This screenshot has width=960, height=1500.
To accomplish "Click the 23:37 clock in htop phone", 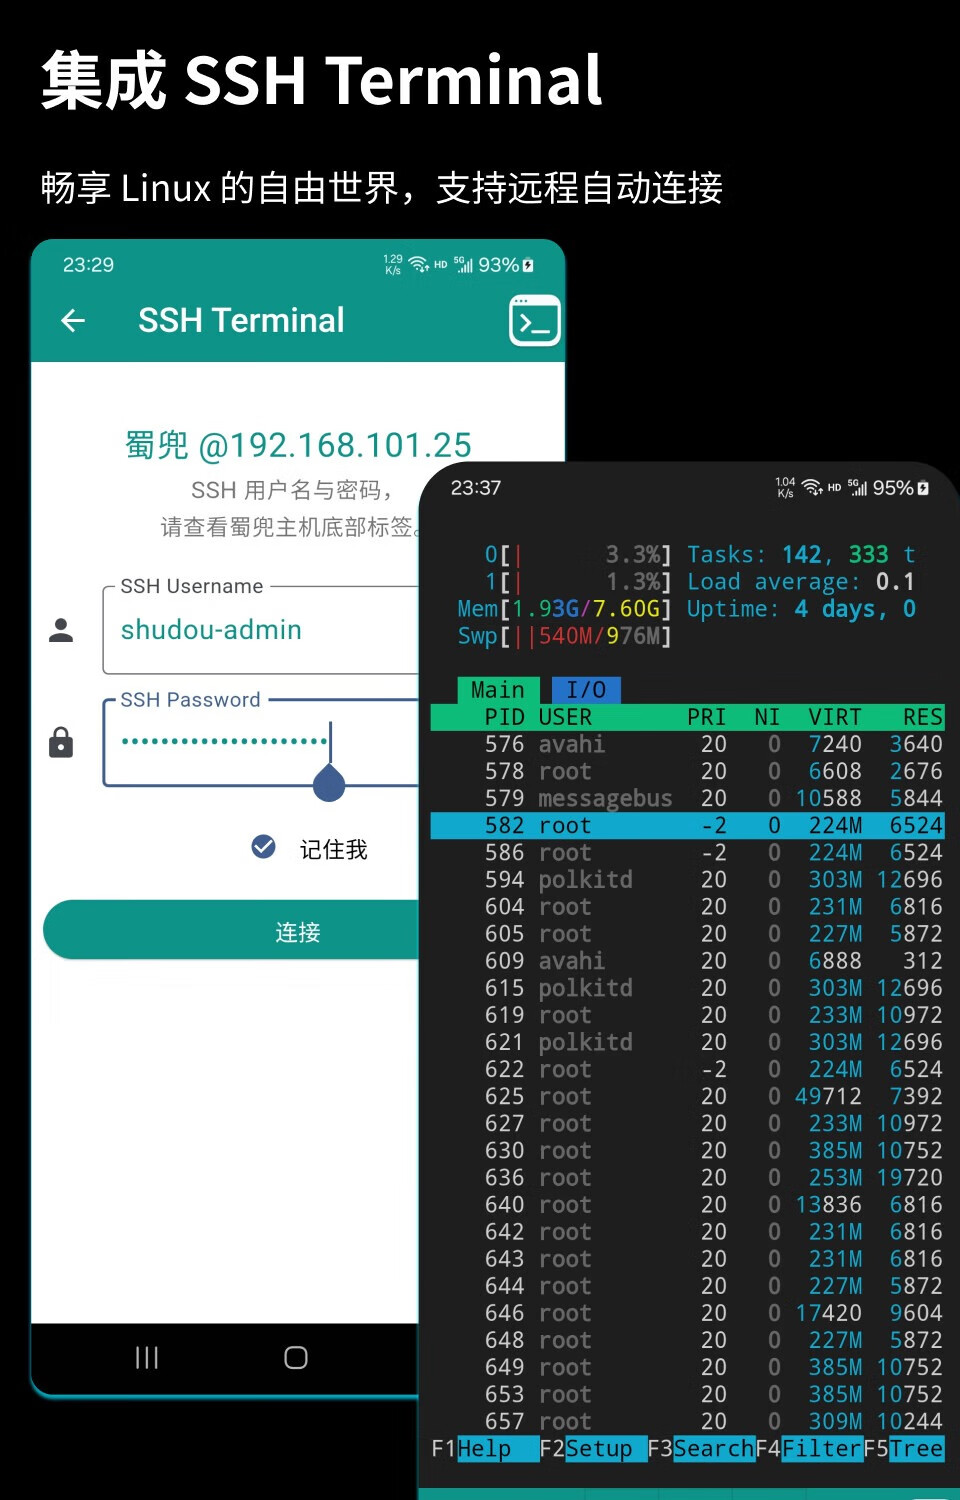I will (x=476, y=488).
